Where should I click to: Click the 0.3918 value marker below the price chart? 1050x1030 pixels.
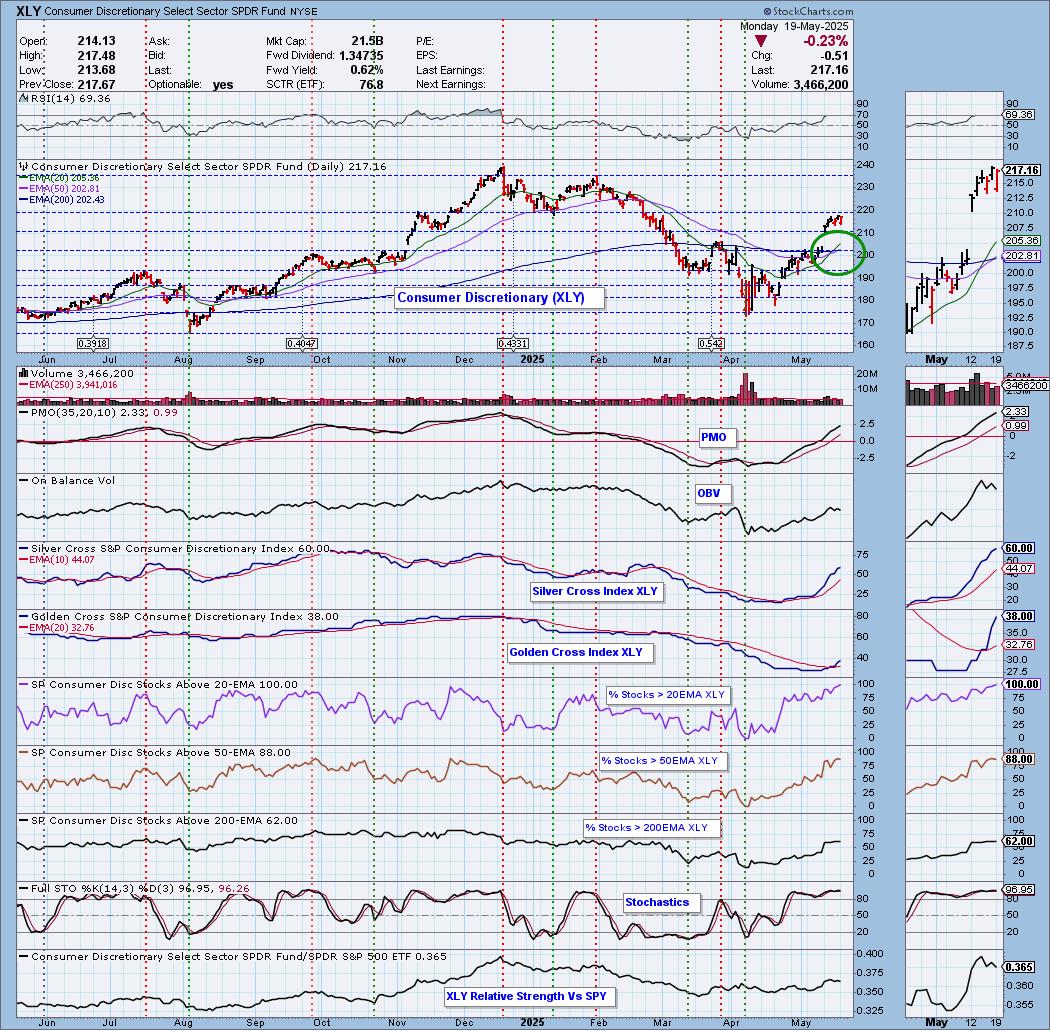pyautogui.click(x=93, y=343)
